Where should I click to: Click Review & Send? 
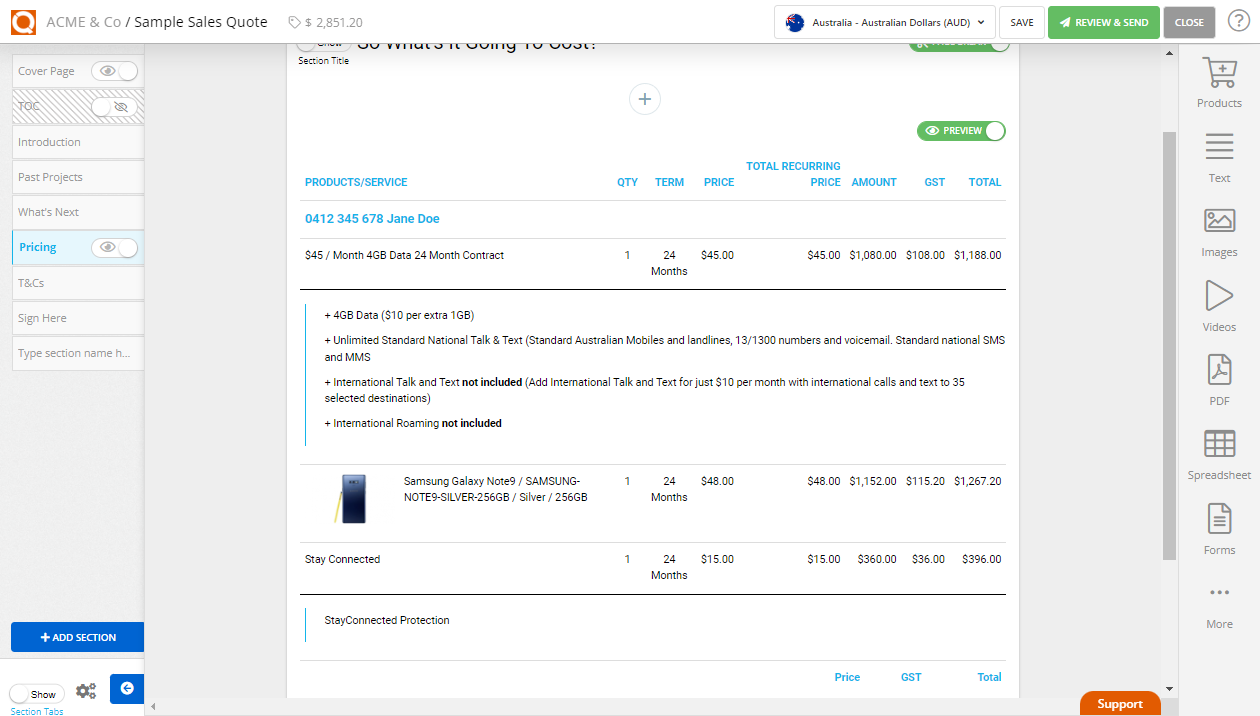[1103, 21]
